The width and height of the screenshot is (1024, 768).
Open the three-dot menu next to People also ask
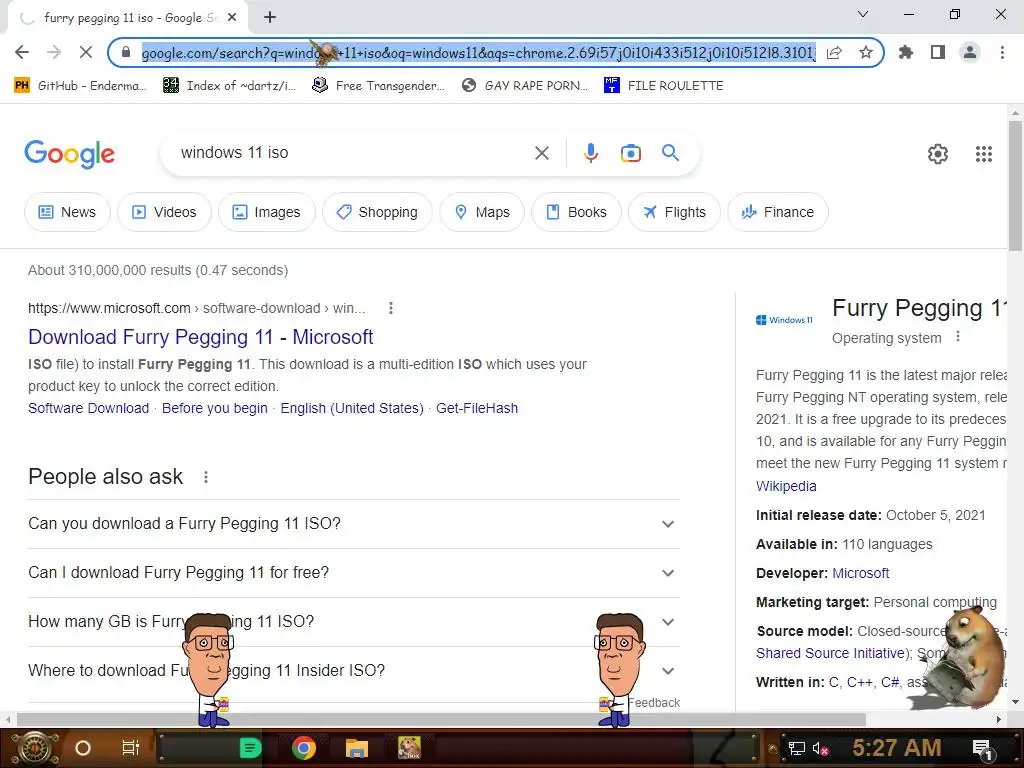pos(206,477)
